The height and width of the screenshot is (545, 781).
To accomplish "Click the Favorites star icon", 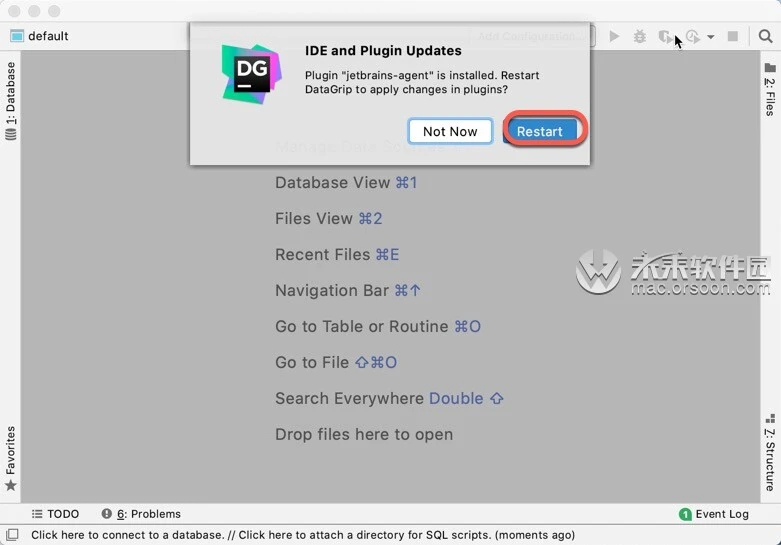I will 10,485.
